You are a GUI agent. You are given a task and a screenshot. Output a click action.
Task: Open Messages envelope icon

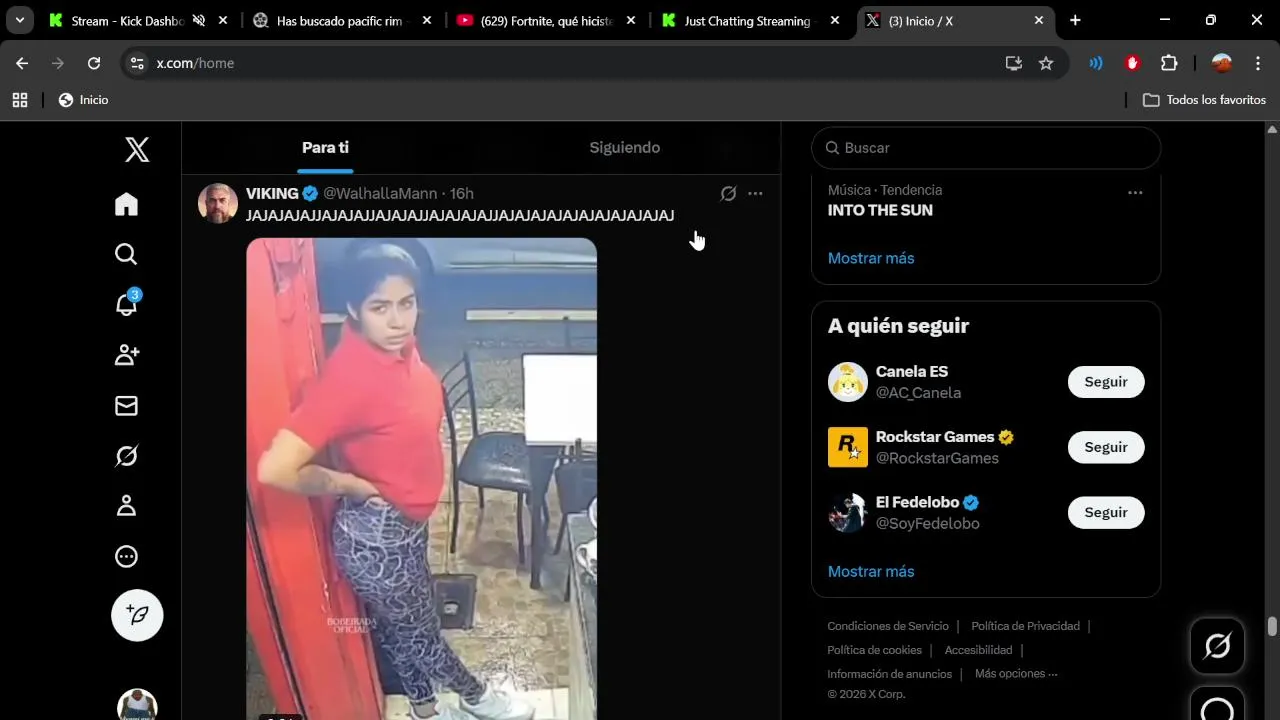pyautogui.click(x=126, y=405)
